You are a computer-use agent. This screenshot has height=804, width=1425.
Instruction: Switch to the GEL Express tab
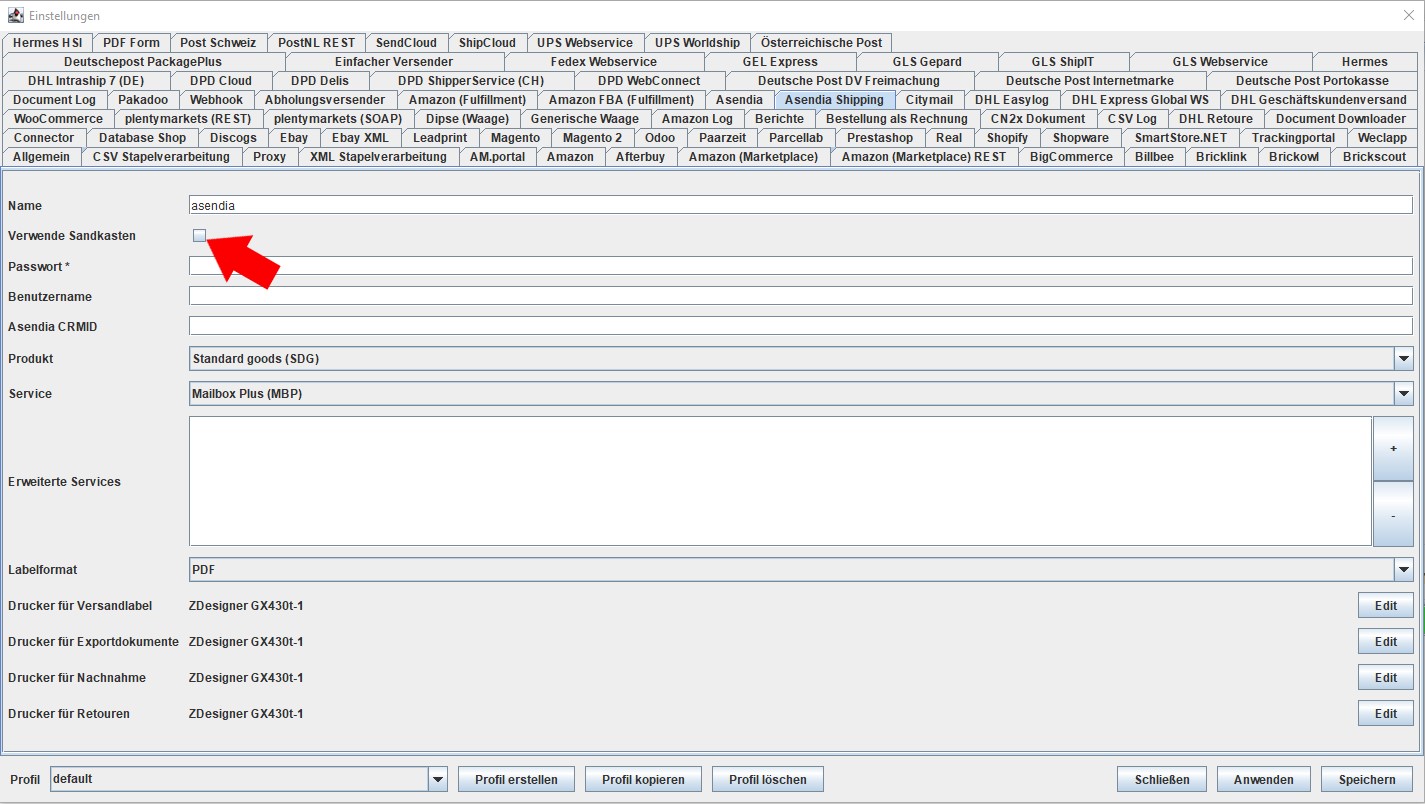pyautogui.click(x=780, y=62)
